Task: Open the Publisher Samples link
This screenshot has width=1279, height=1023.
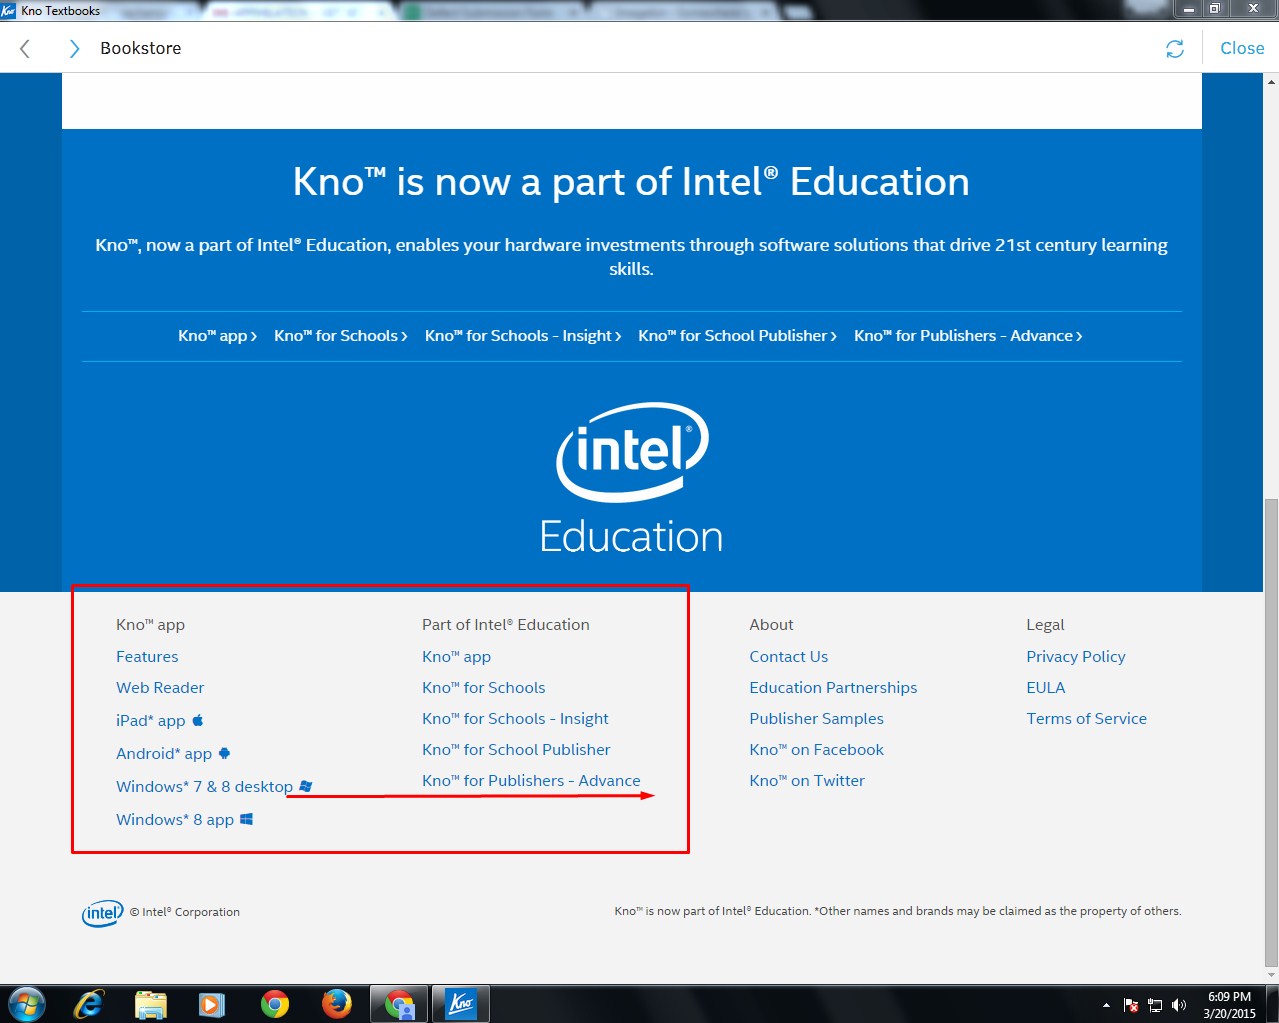Action: pyautogui.click(x=817, y=719)
